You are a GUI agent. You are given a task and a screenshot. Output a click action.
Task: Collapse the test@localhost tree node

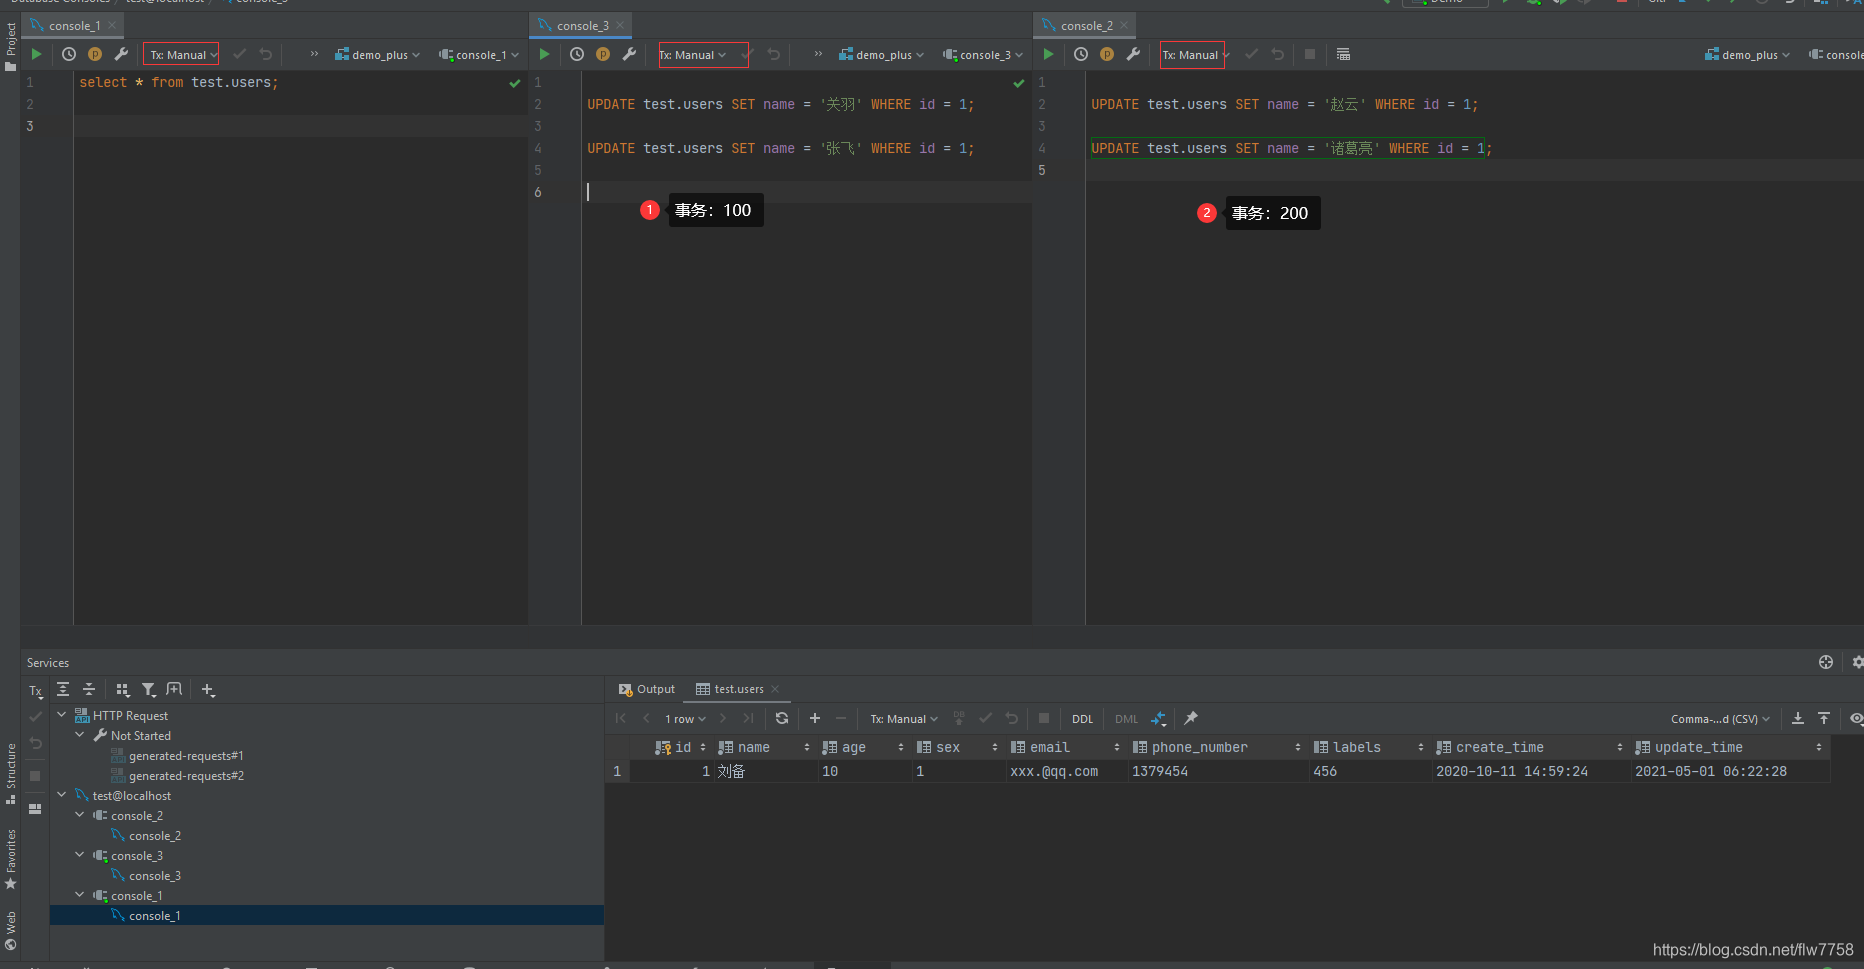[x=62, y=795]
